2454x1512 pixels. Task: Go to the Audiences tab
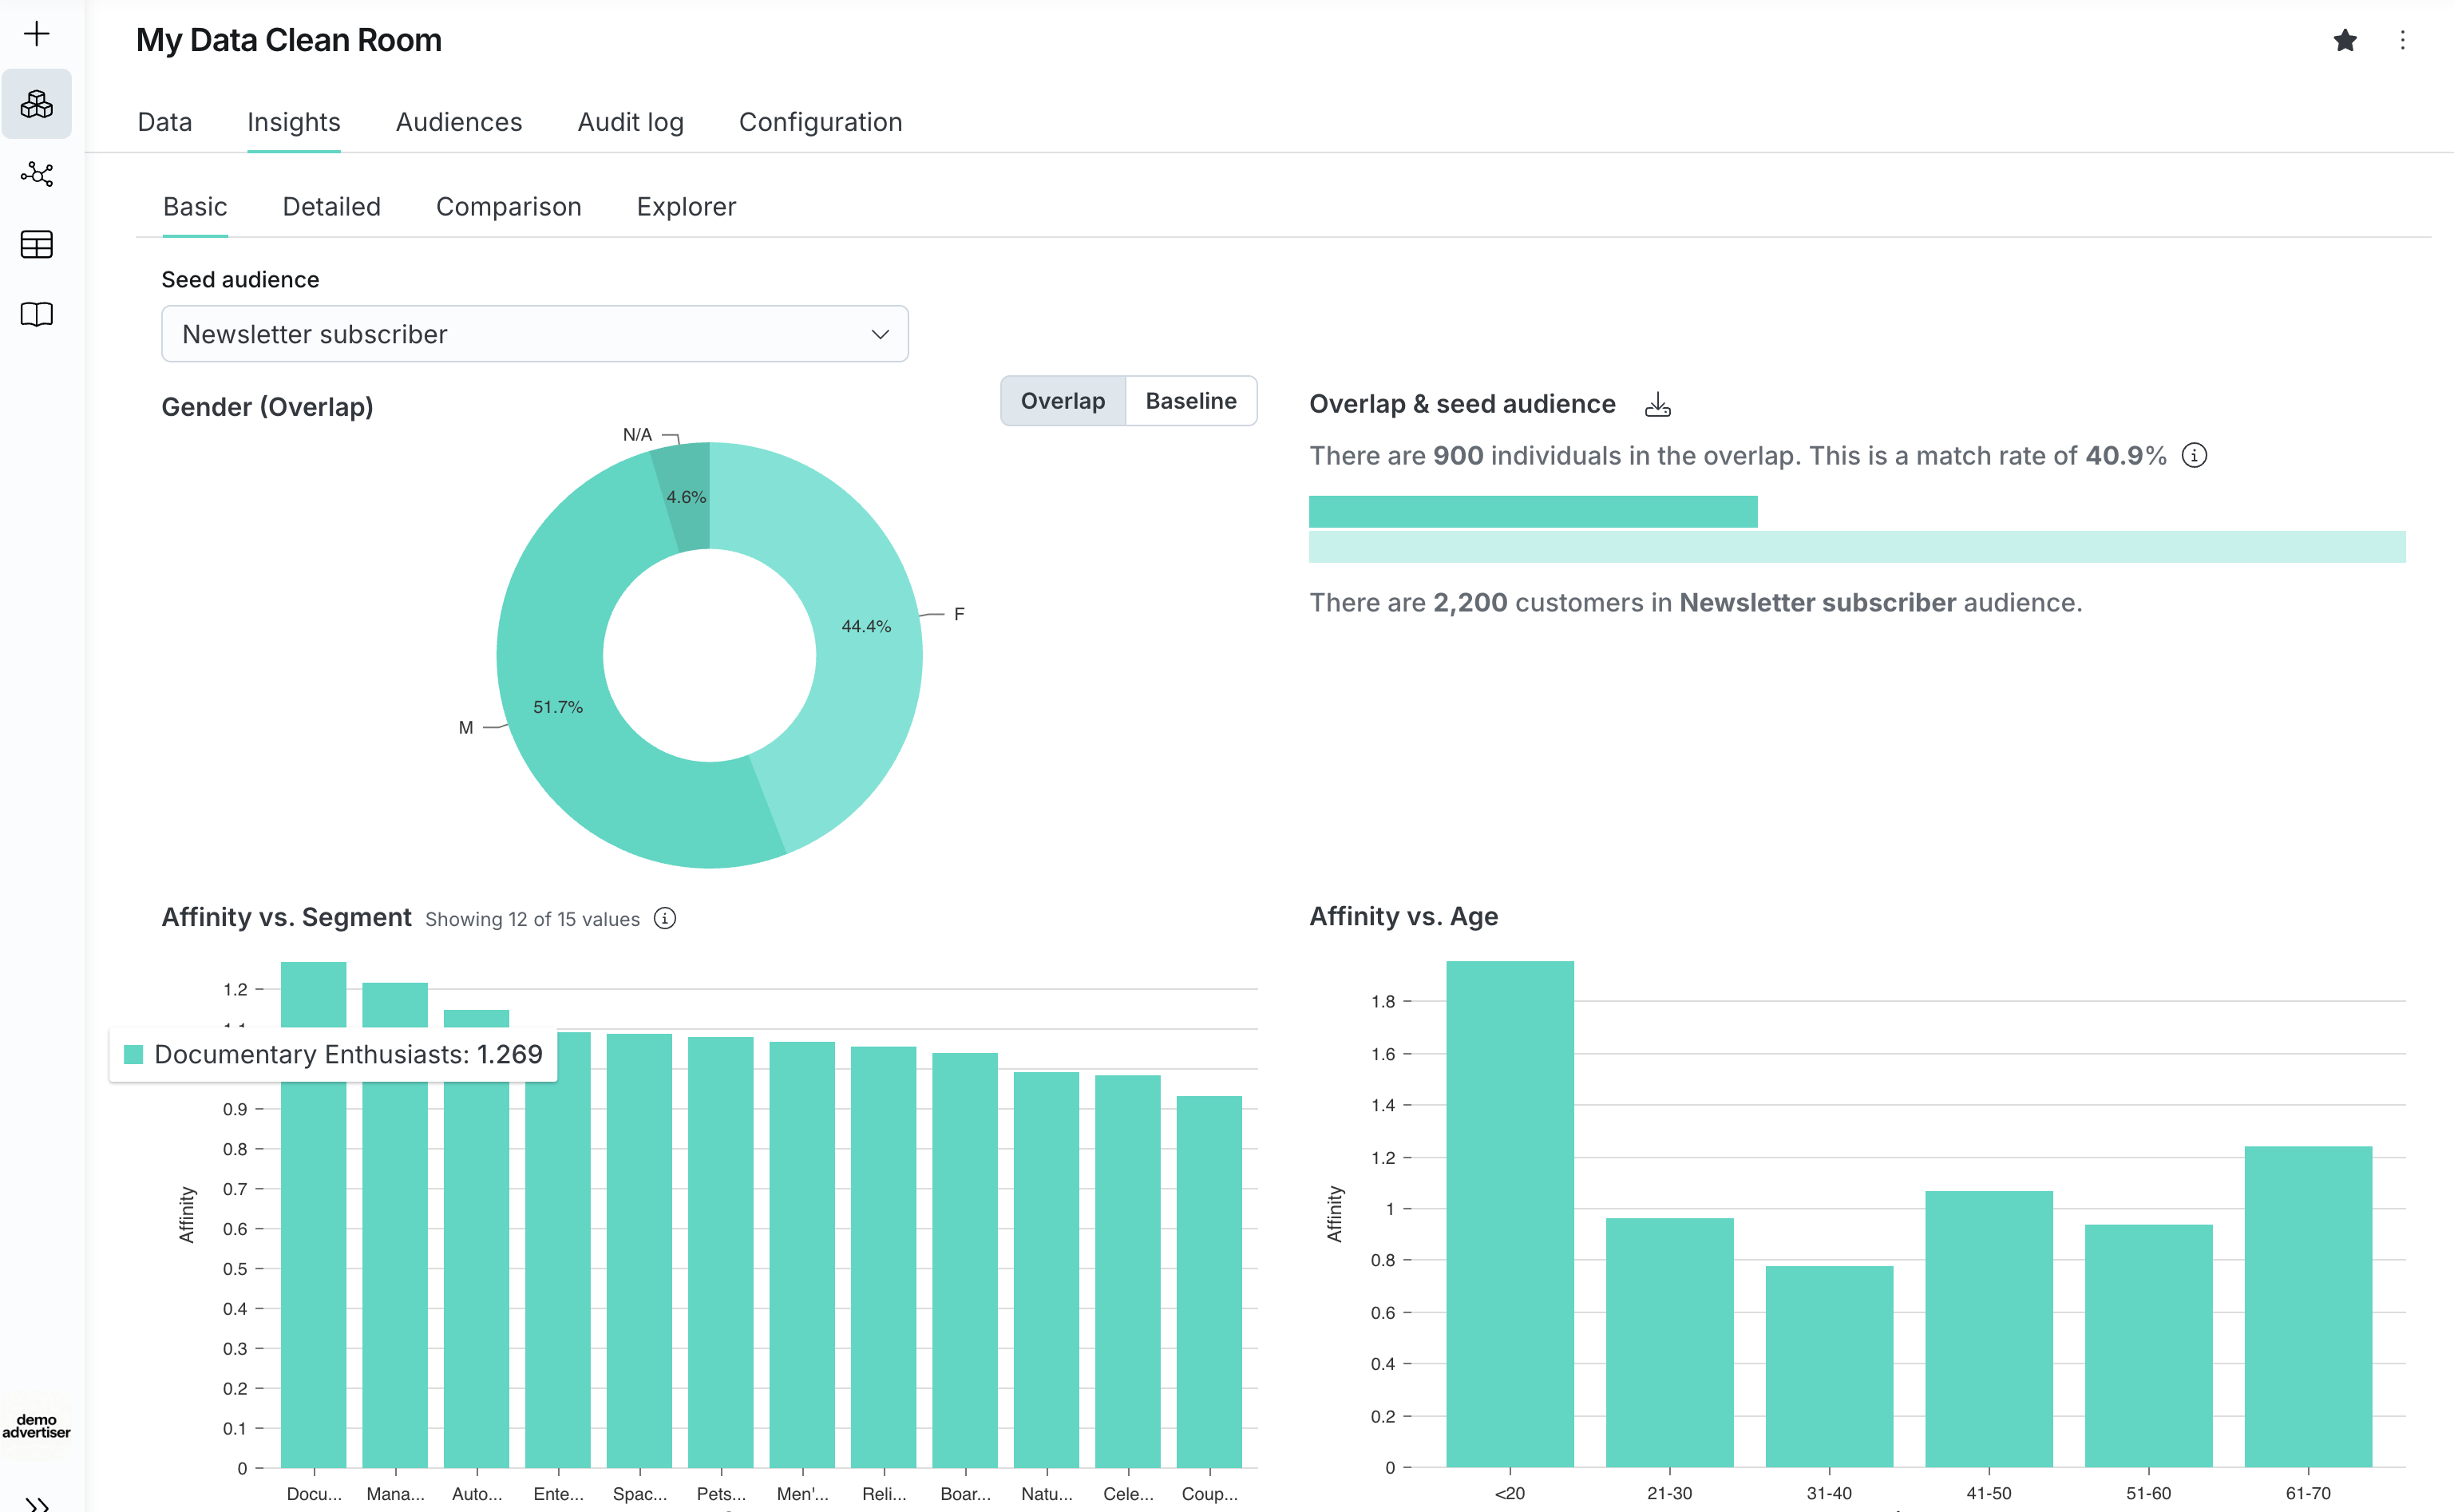pos(459,122)
